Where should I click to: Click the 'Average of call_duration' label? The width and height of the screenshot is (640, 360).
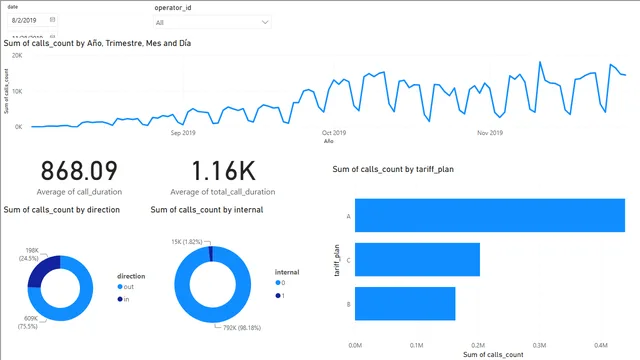tap(79, 192)
